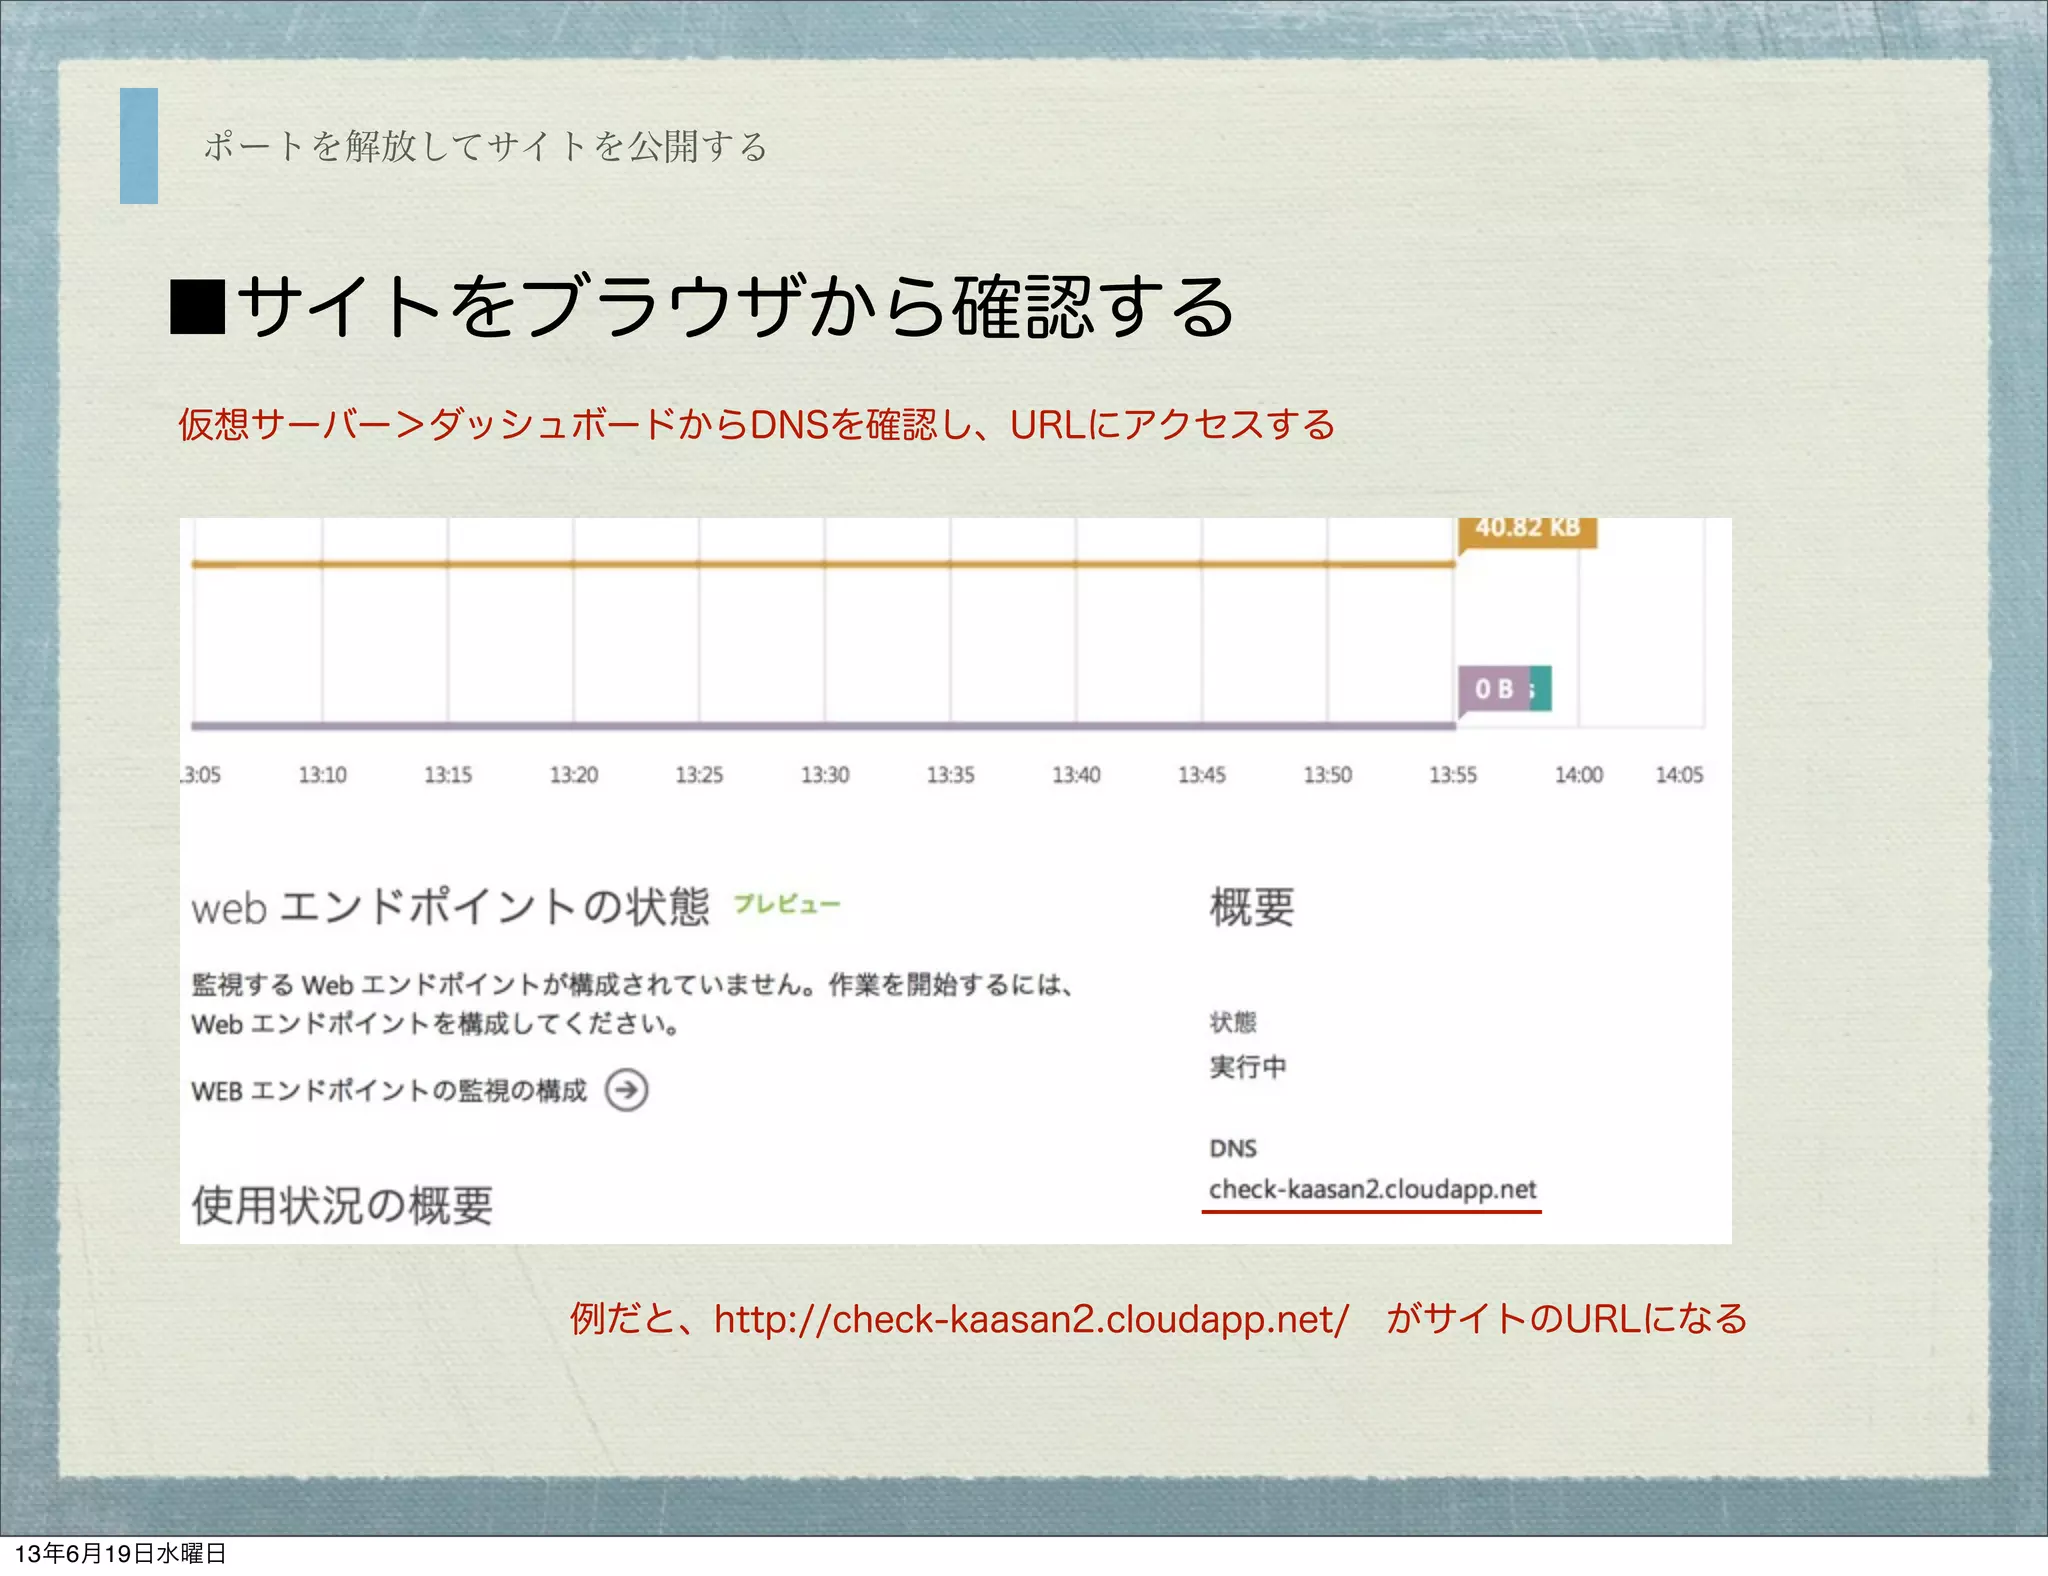Viewport: 2048px width, 1576px height.
Task: Click the DNS label under 概要
Action: coord(1233,1148)
